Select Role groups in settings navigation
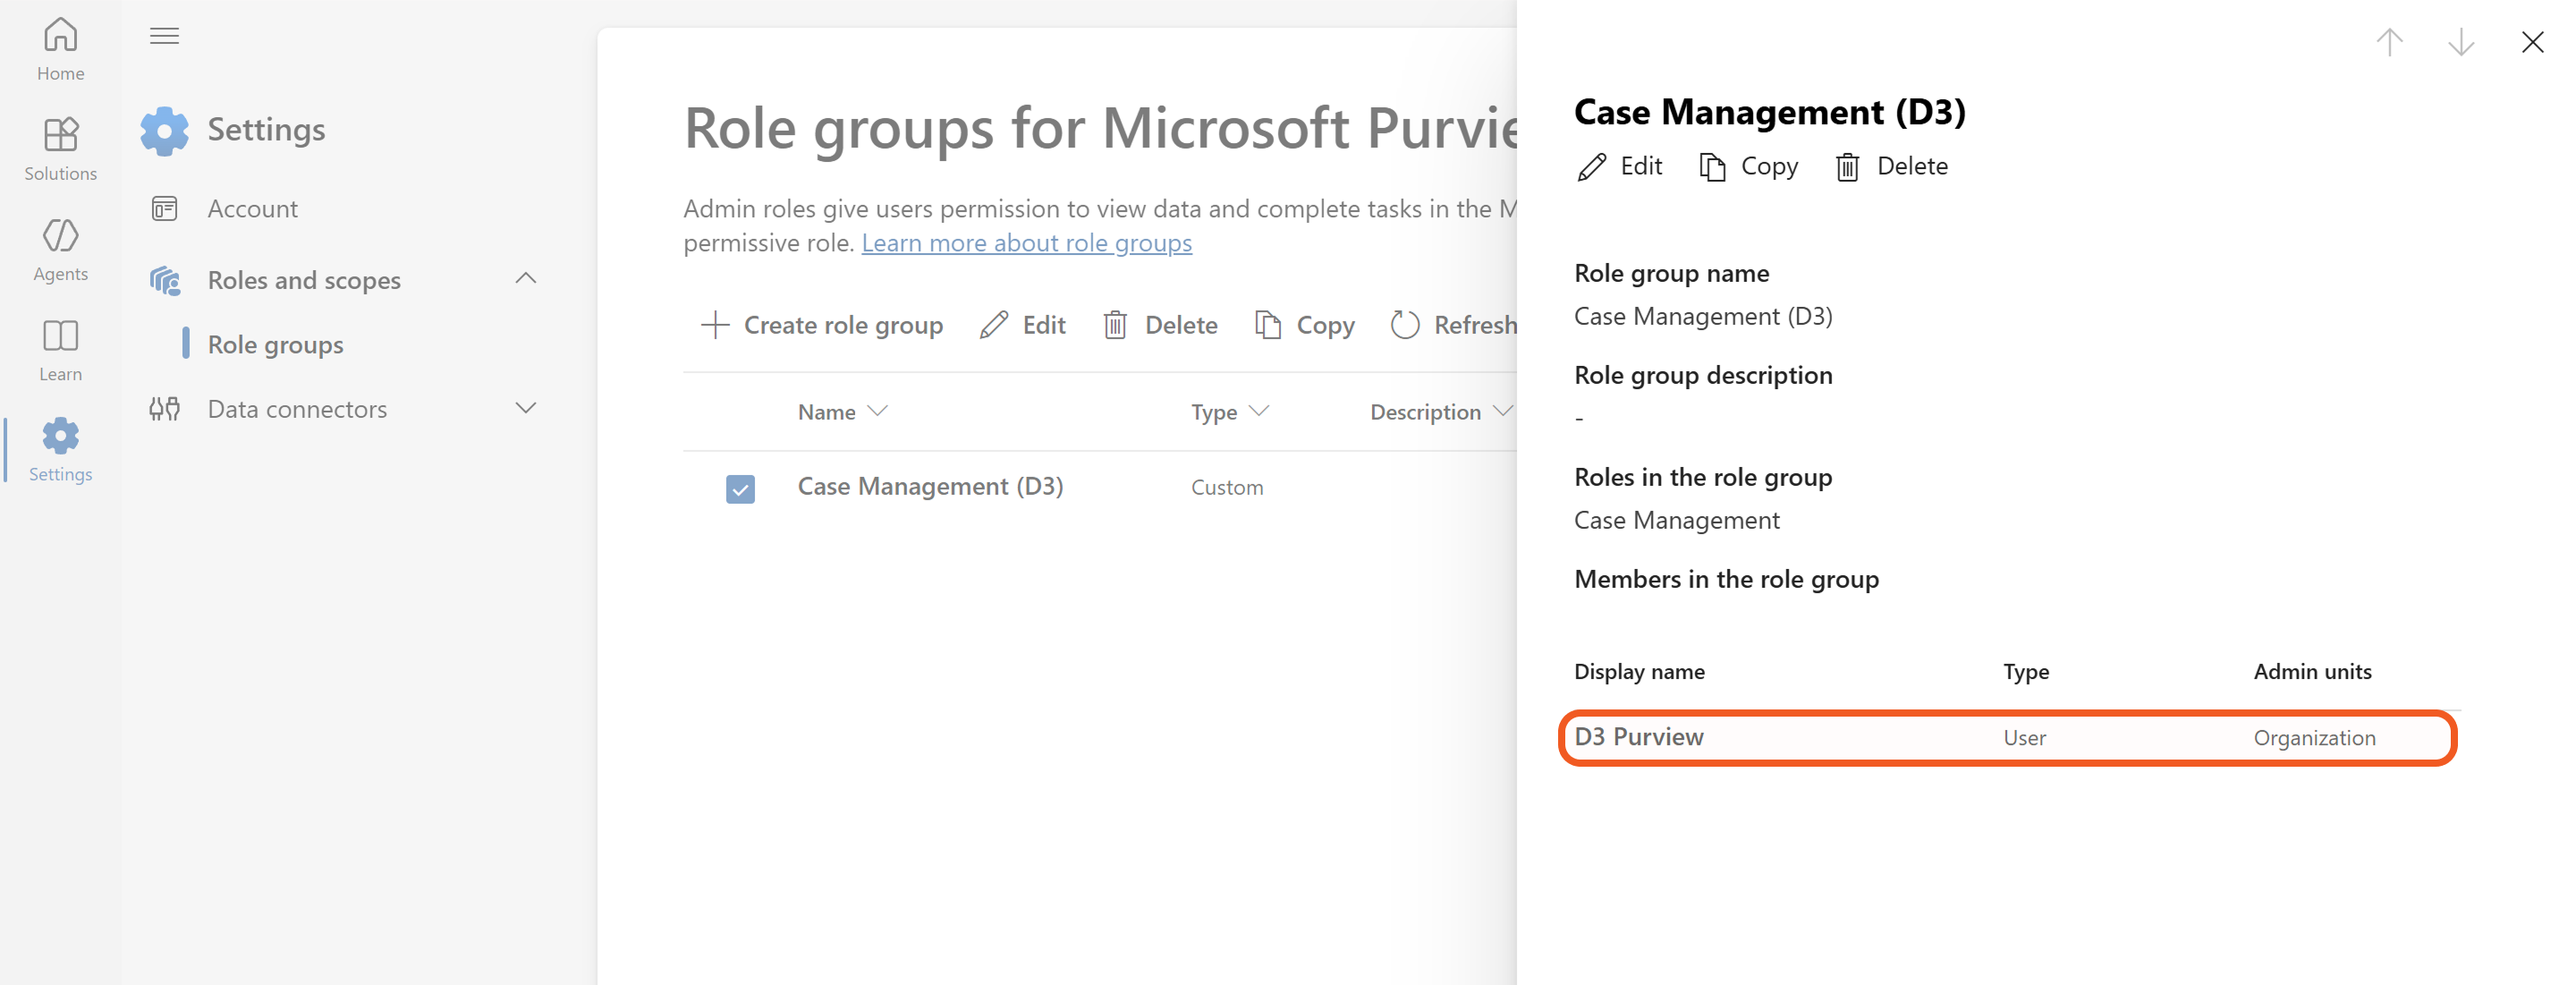2576x985 pixels. (x=275, y=344)
